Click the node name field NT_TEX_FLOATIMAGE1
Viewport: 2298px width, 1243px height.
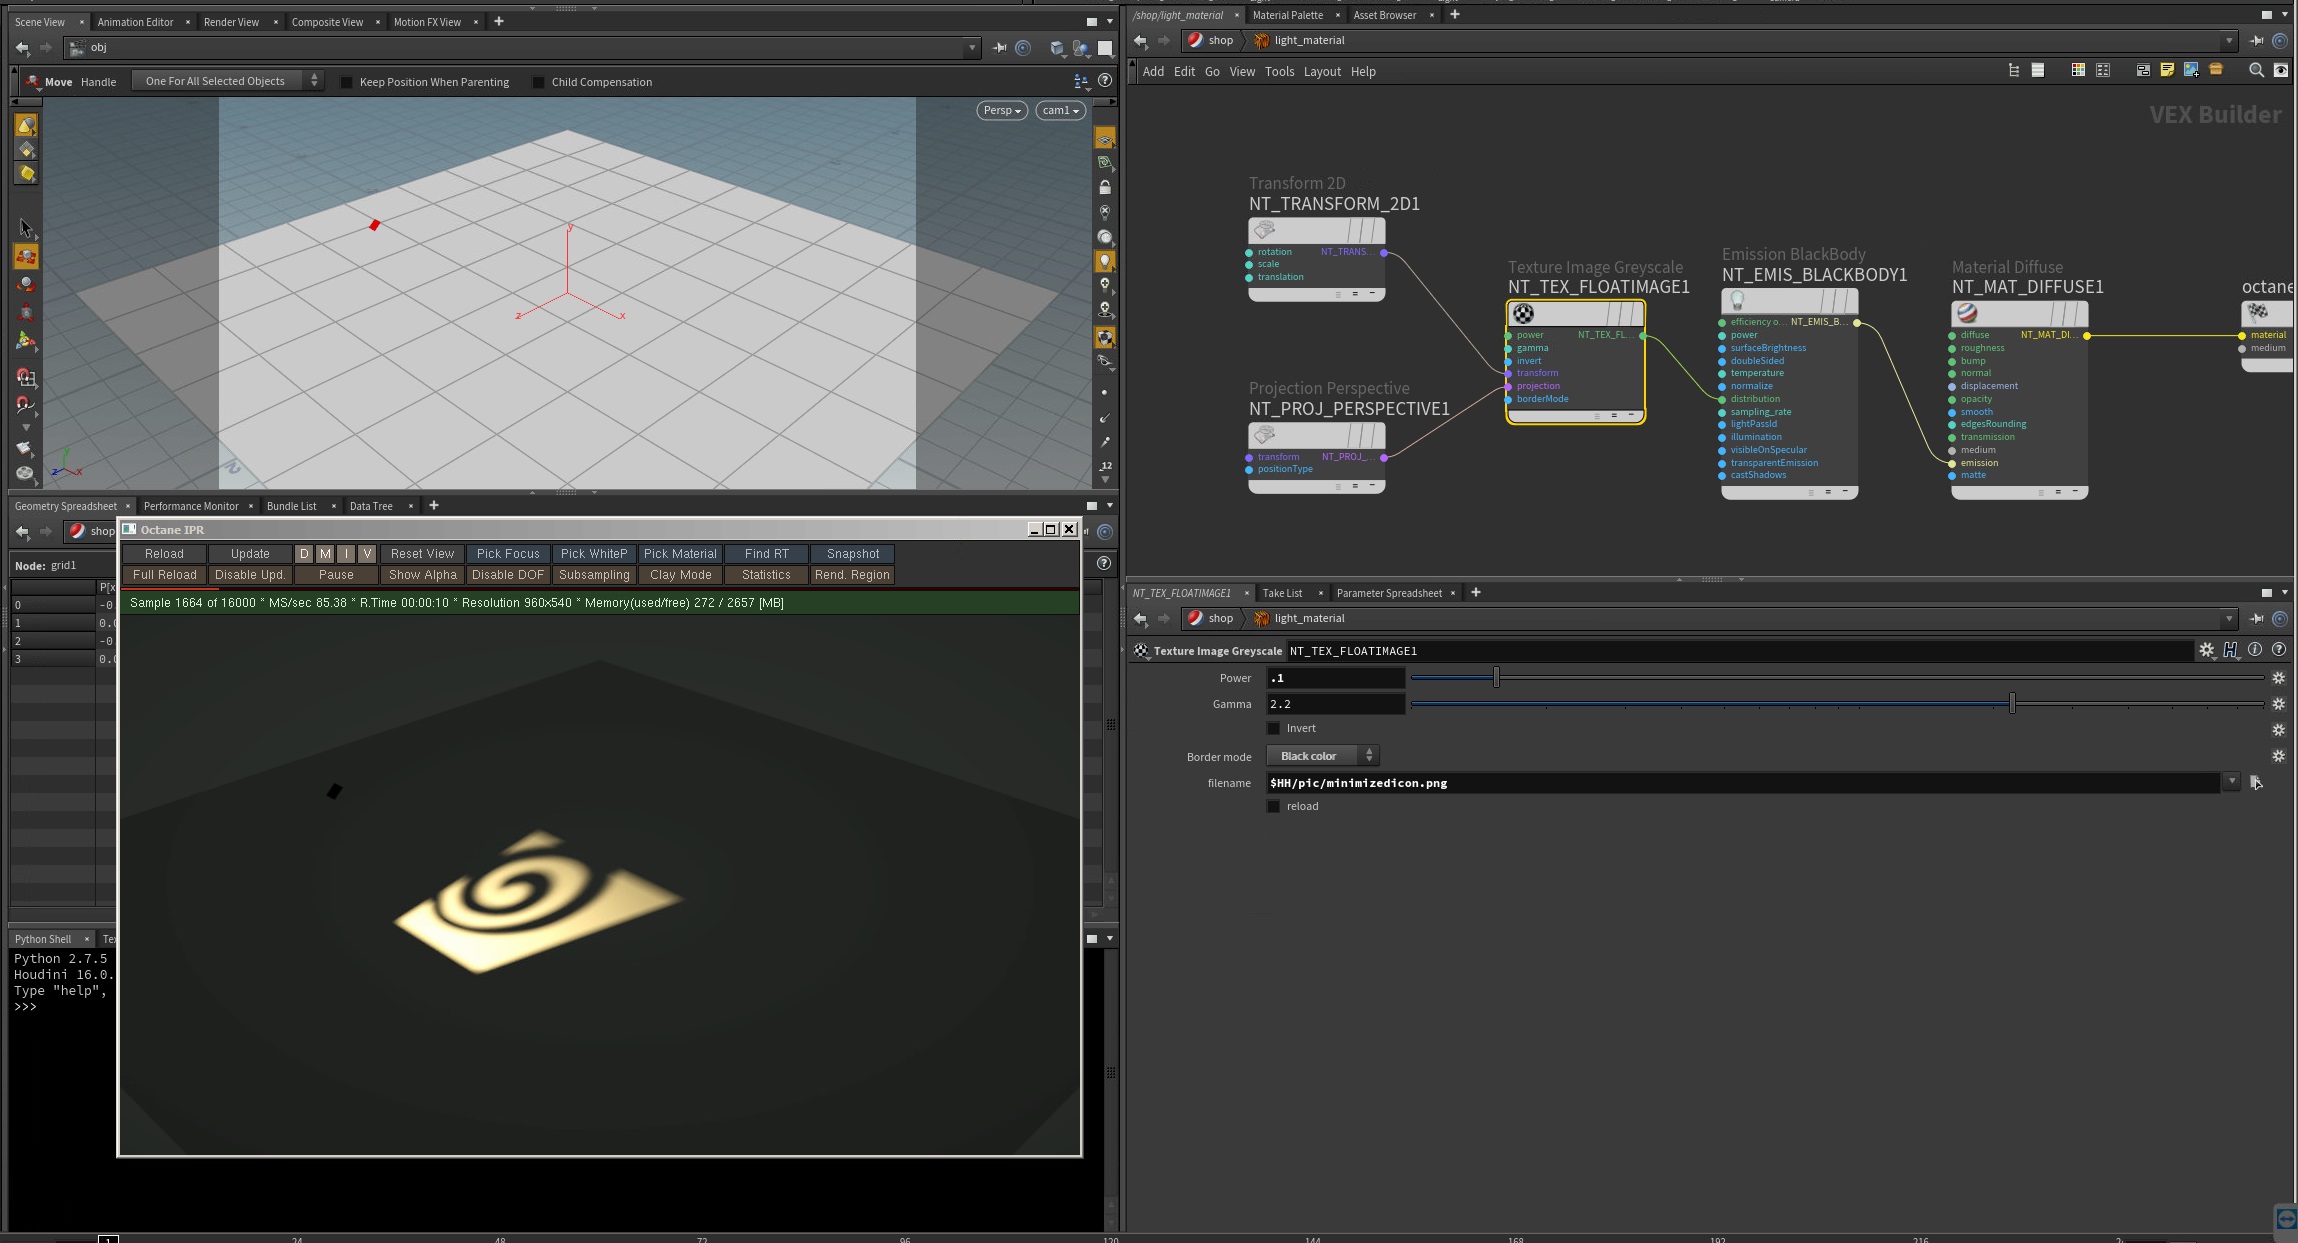[1739, 651]
